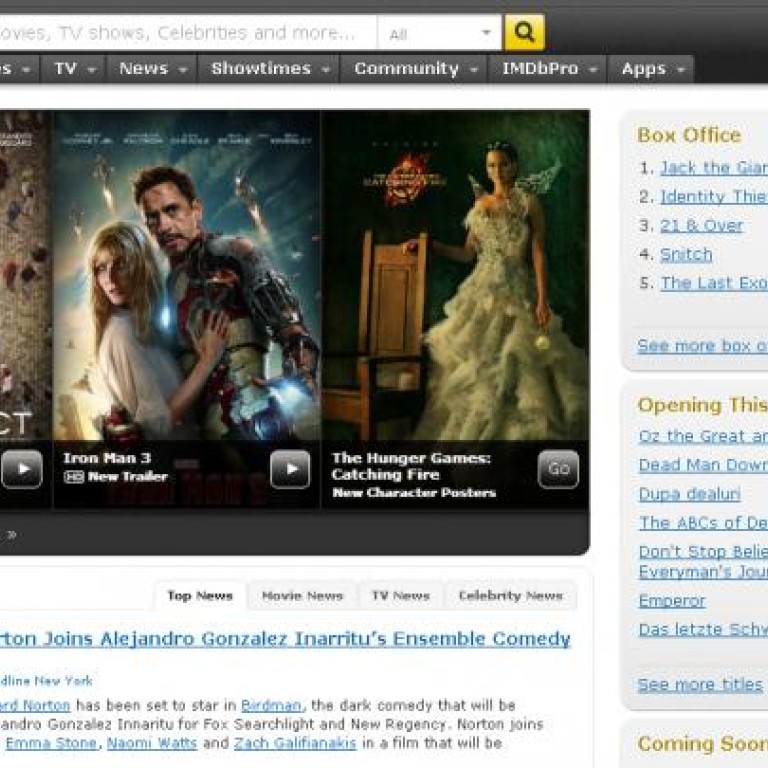Open Dupa dealuri link

[690, 494]
